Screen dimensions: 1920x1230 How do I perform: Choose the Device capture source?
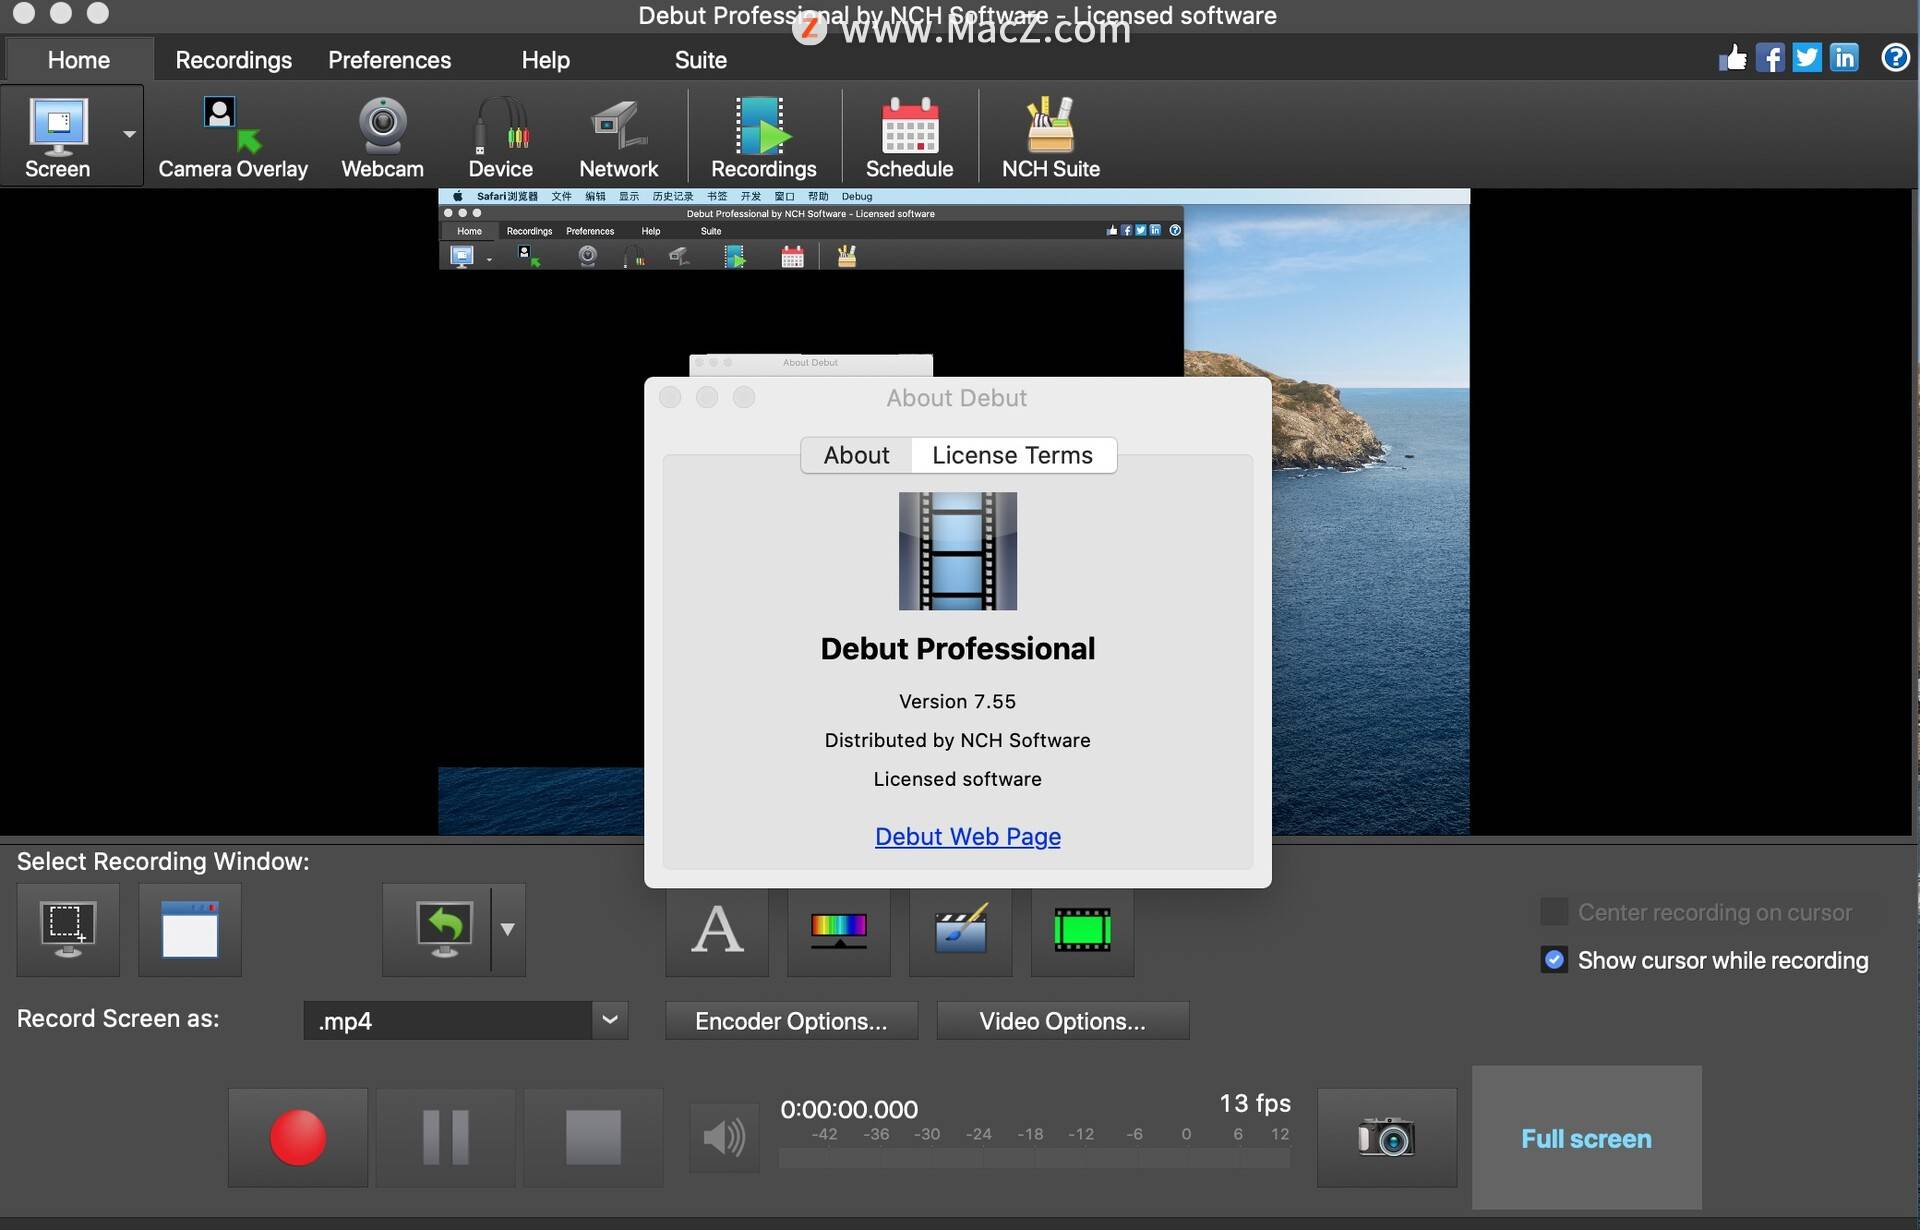click(500, 136)
